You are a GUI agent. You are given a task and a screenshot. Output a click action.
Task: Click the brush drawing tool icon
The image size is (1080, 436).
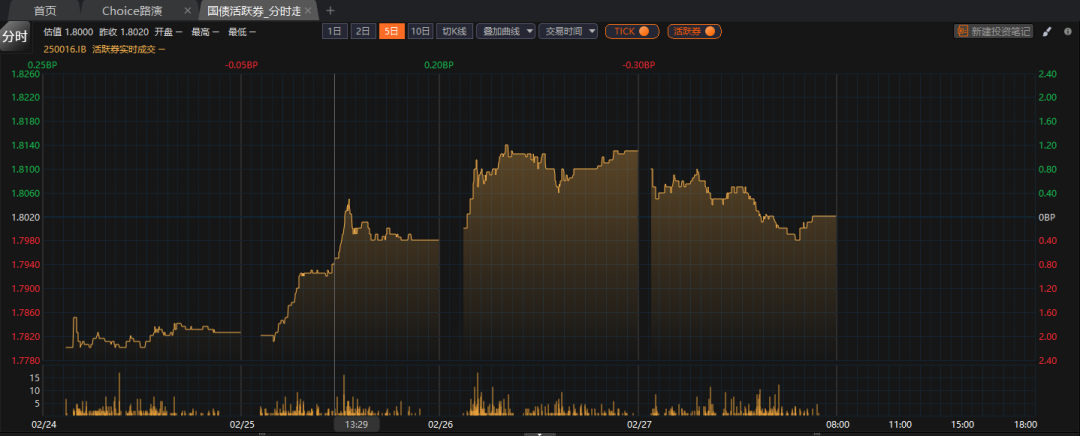tap(1047, 31)
